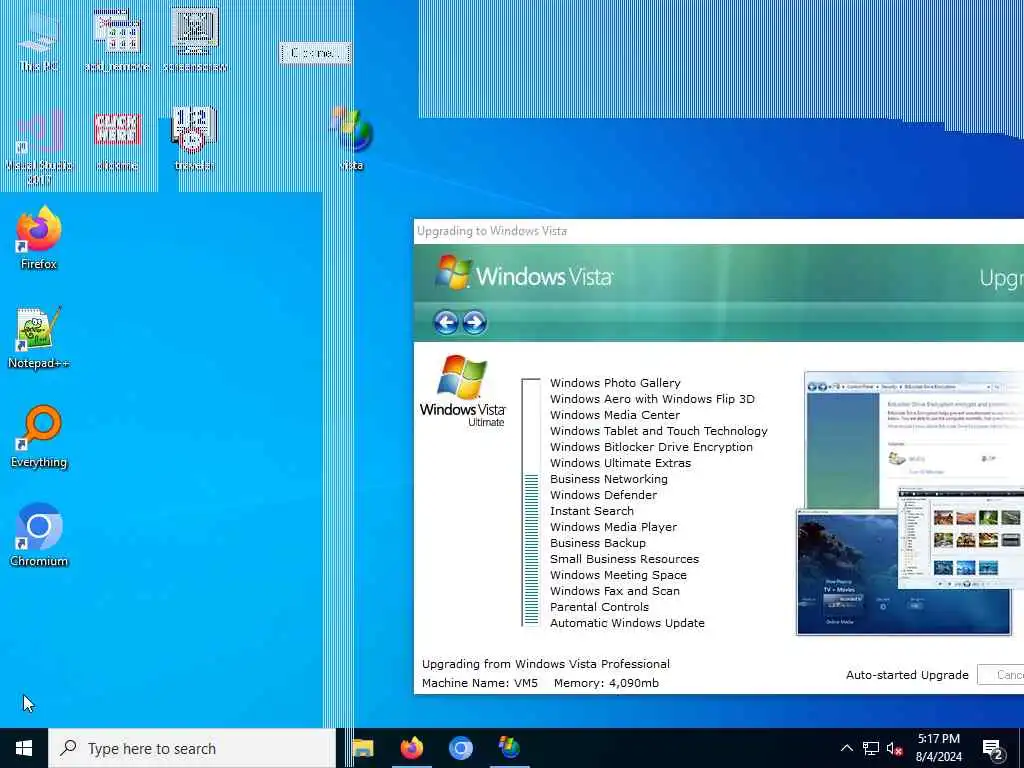This screenshot has width=1024, height=768.
Task: Click 'Windows Aero with Windows Flip 3D'
Action: click(652, 399)
